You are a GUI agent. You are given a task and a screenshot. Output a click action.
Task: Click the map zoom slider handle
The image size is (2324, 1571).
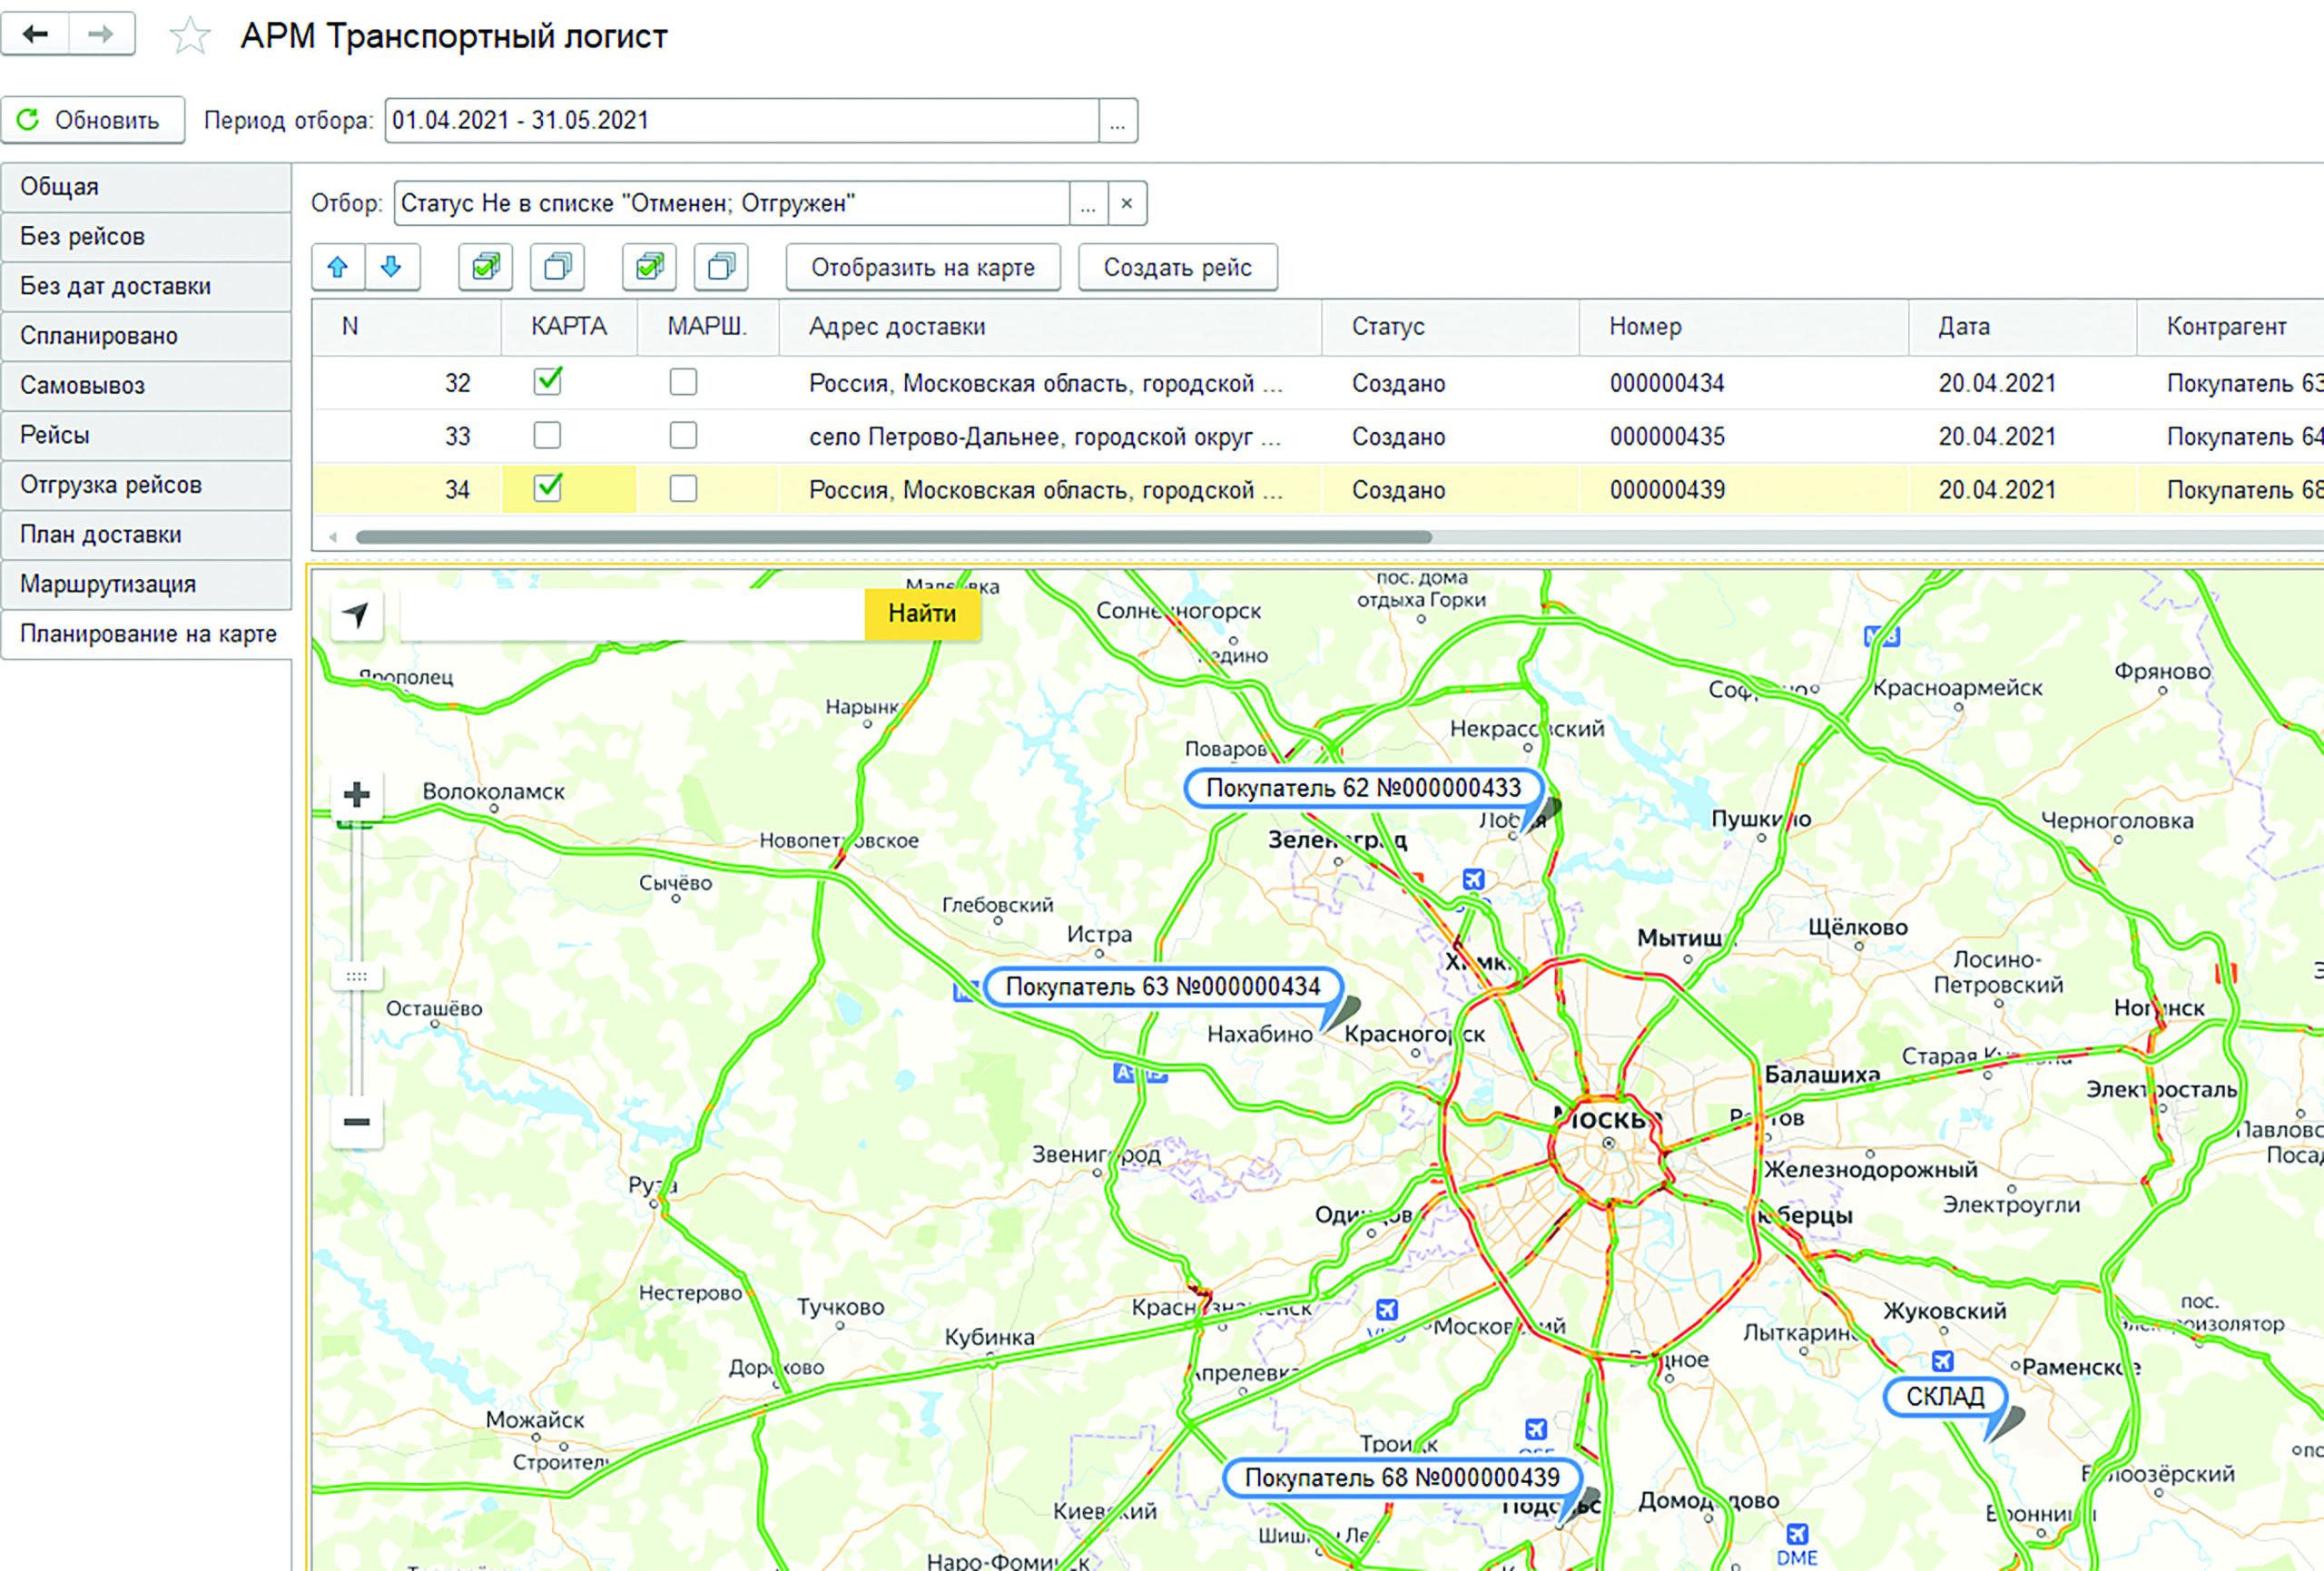tap(356, 976)
